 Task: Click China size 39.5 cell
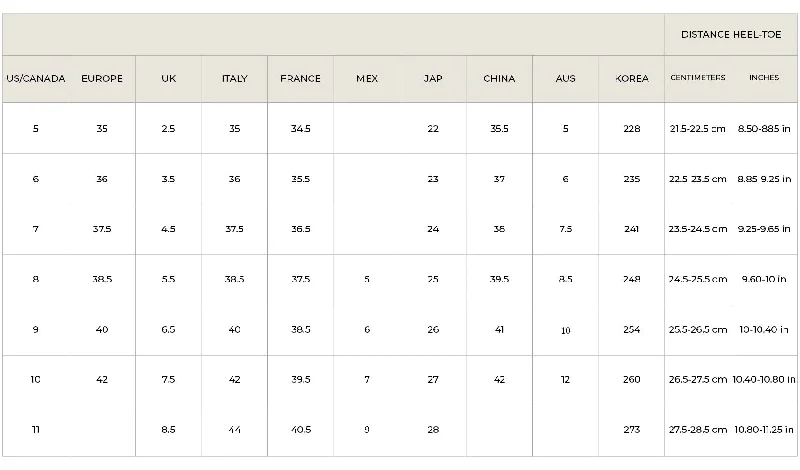point(499,279)
